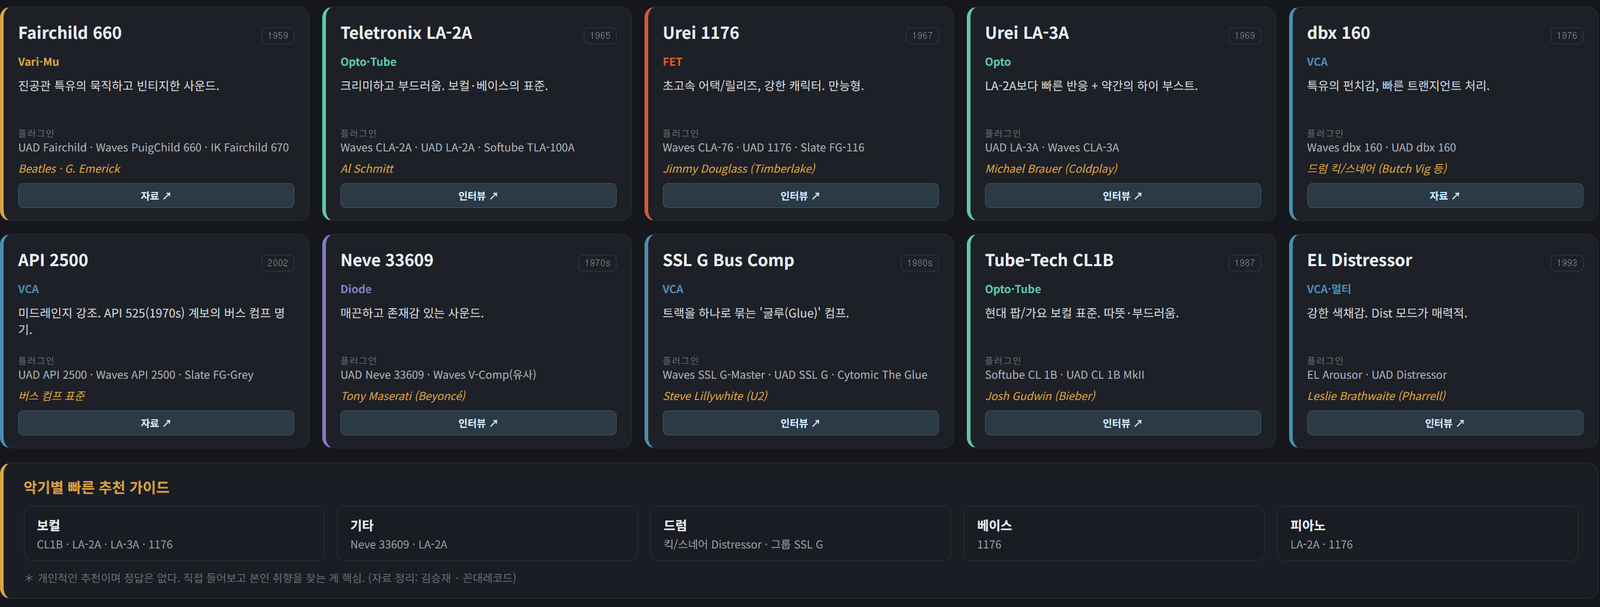Click the Urei 1176 인터뷰 button

(800, 196)
